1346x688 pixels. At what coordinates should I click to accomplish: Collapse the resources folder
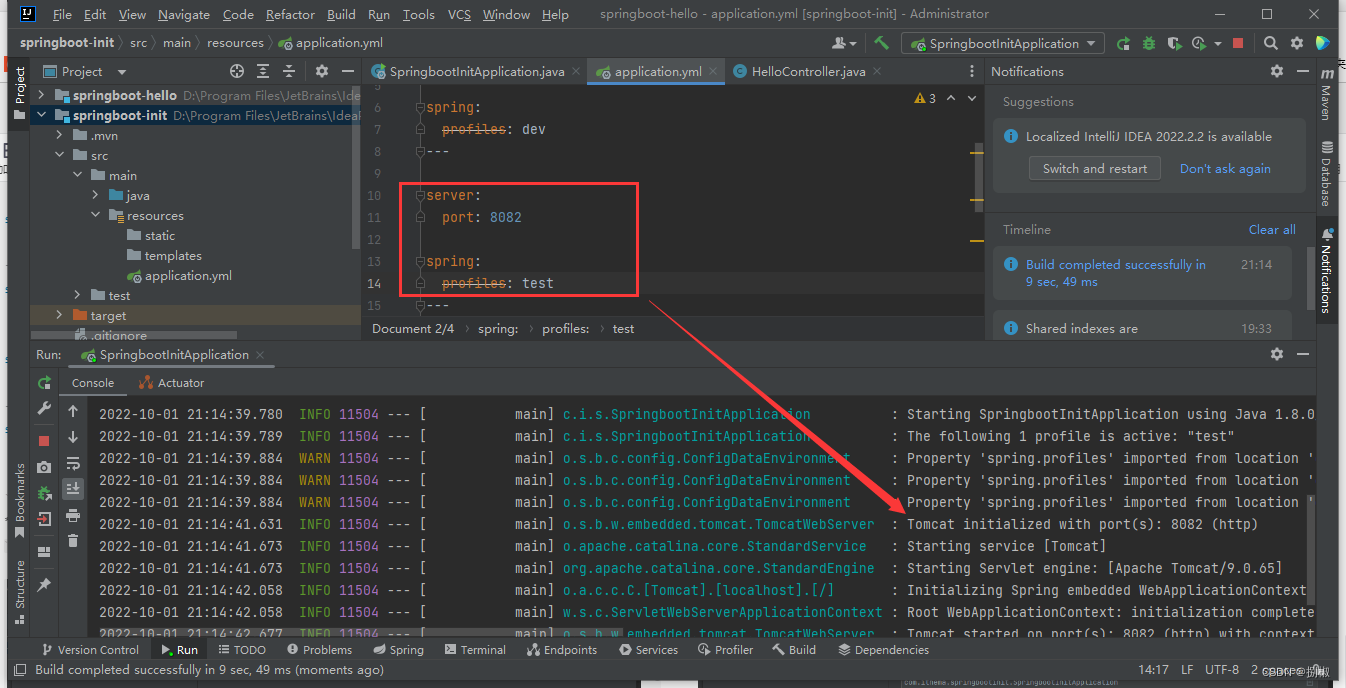[95, 215]
